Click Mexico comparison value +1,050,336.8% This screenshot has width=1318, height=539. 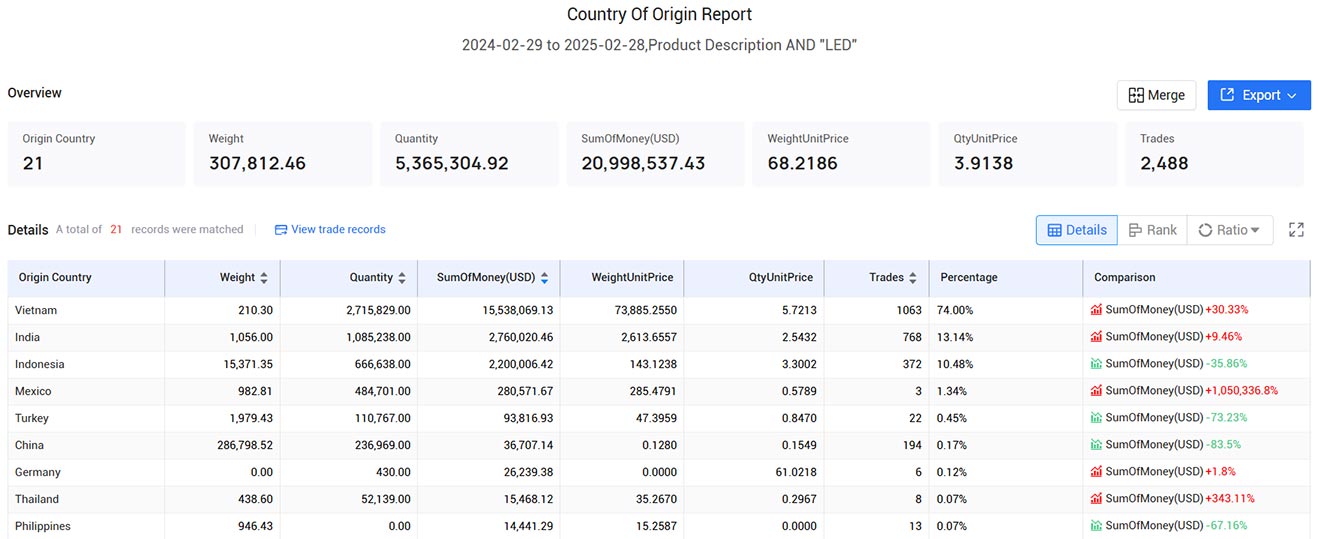point(1241,391)
